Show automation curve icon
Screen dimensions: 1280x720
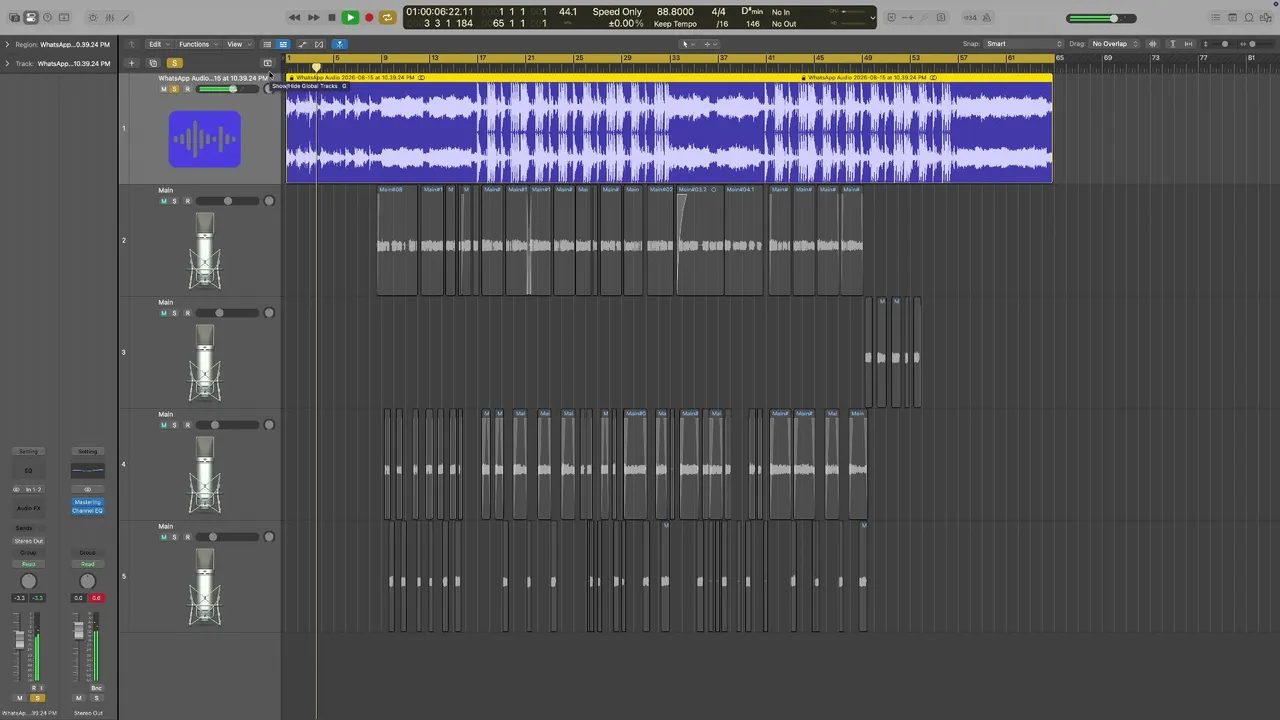pos(302,44)
